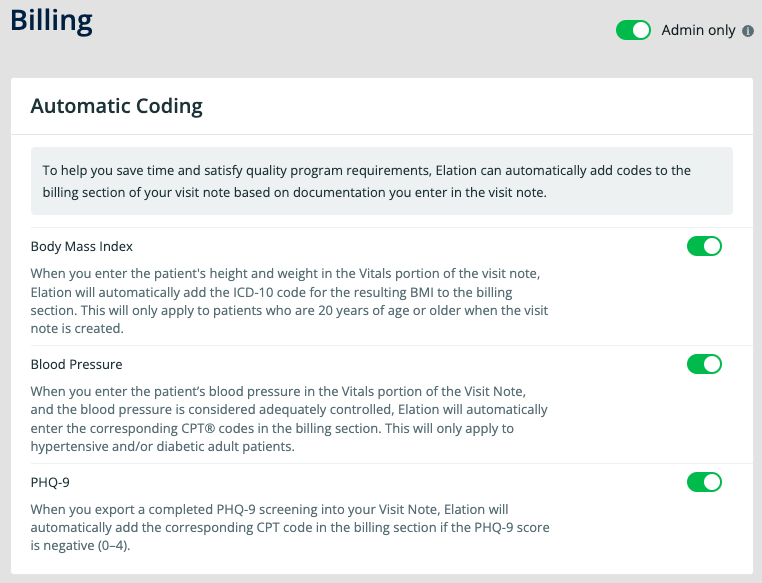Toggle the Admin only switch
Viewport: 762px width, 583px height.
633,30
